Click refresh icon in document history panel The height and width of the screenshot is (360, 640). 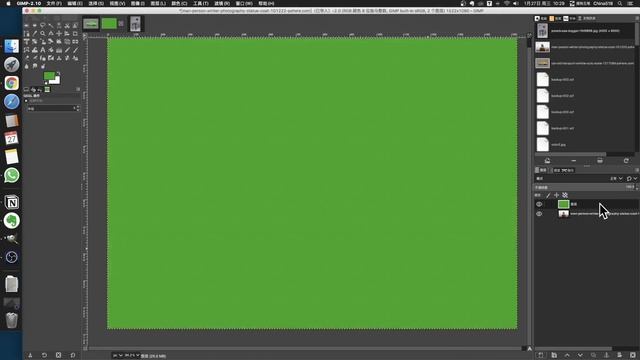pos(626,161)
